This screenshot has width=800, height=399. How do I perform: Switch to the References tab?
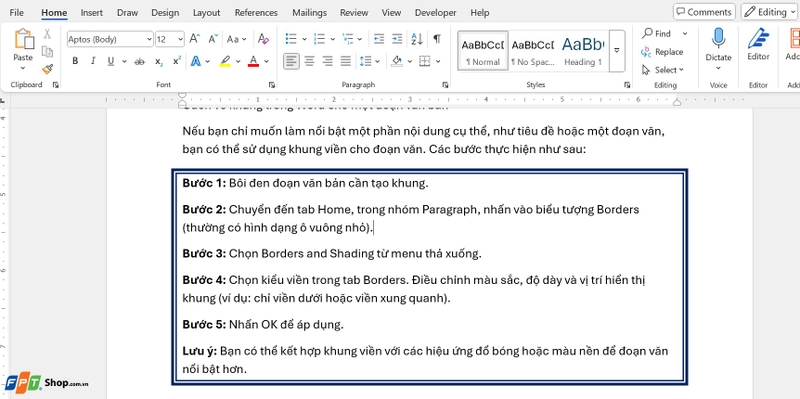(x=256, y=13)
